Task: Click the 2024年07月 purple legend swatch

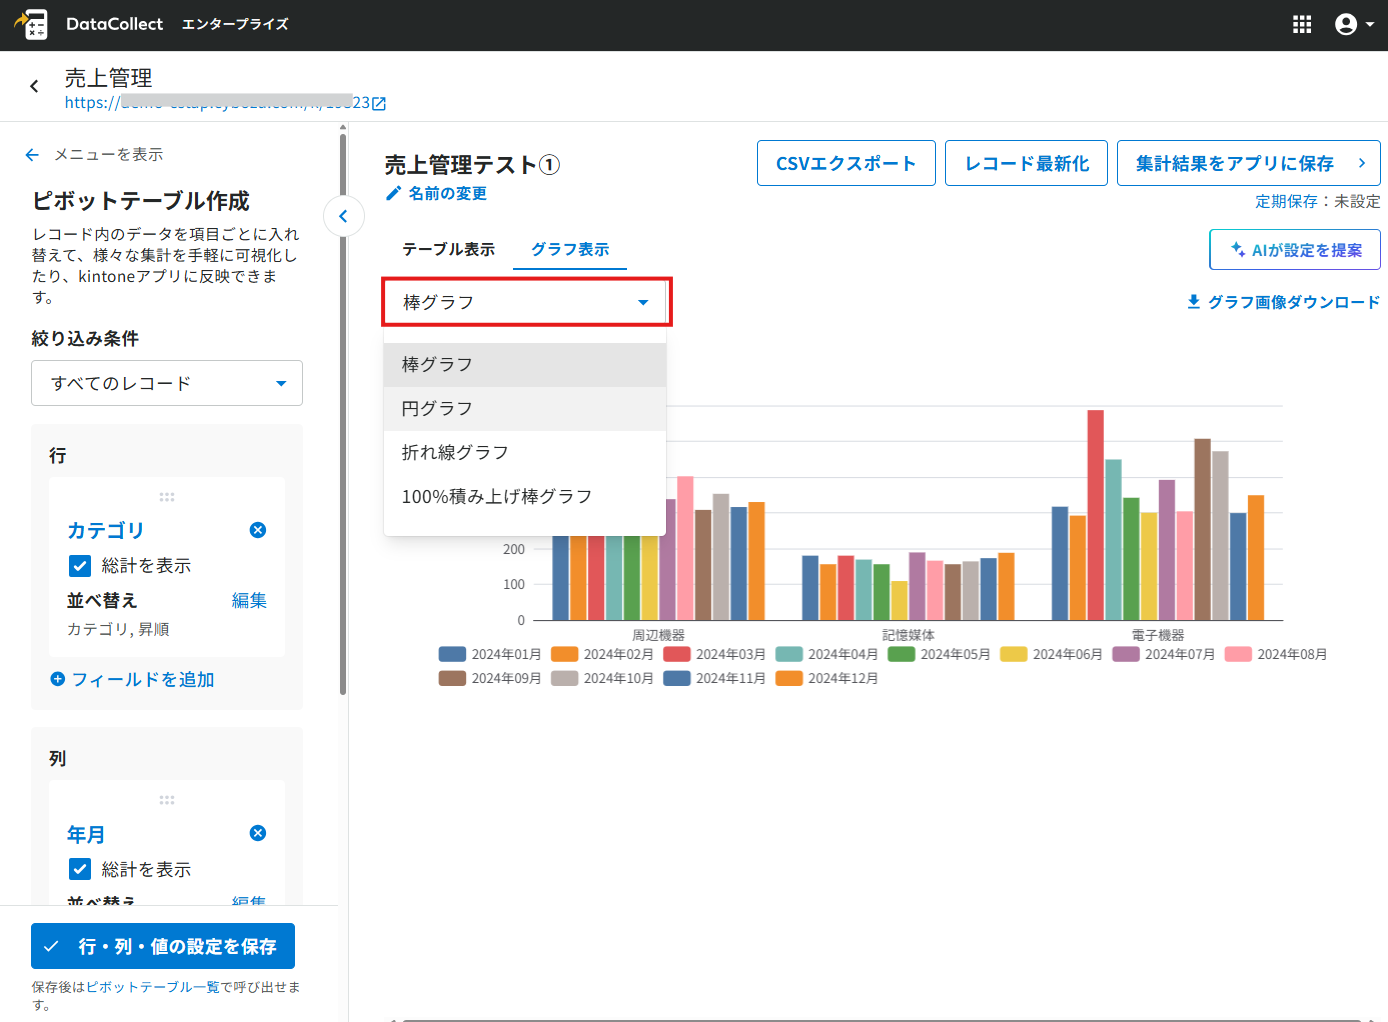Action: 1126,654
